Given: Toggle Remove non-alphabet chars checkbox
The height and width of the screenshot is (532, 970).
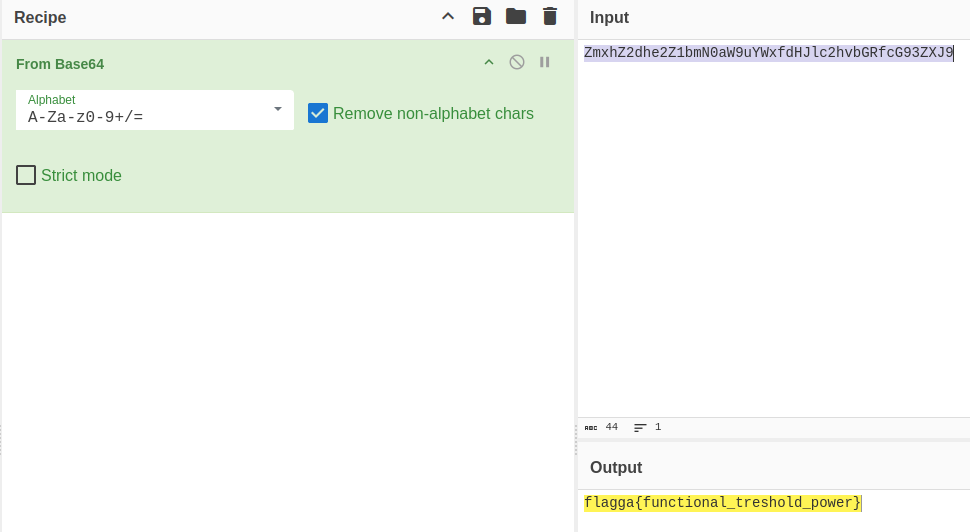Looking at the screenshot, I should click(318, 113).
